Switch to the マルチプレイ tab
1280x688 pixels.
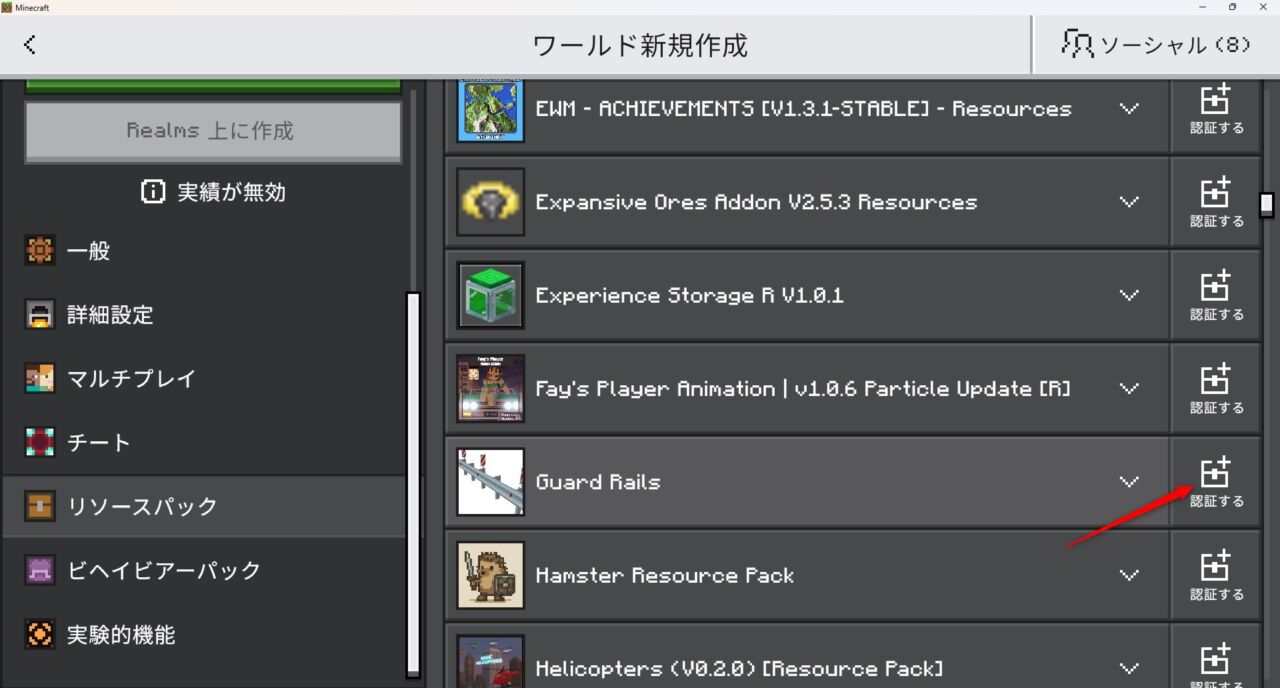pos(203,379)
